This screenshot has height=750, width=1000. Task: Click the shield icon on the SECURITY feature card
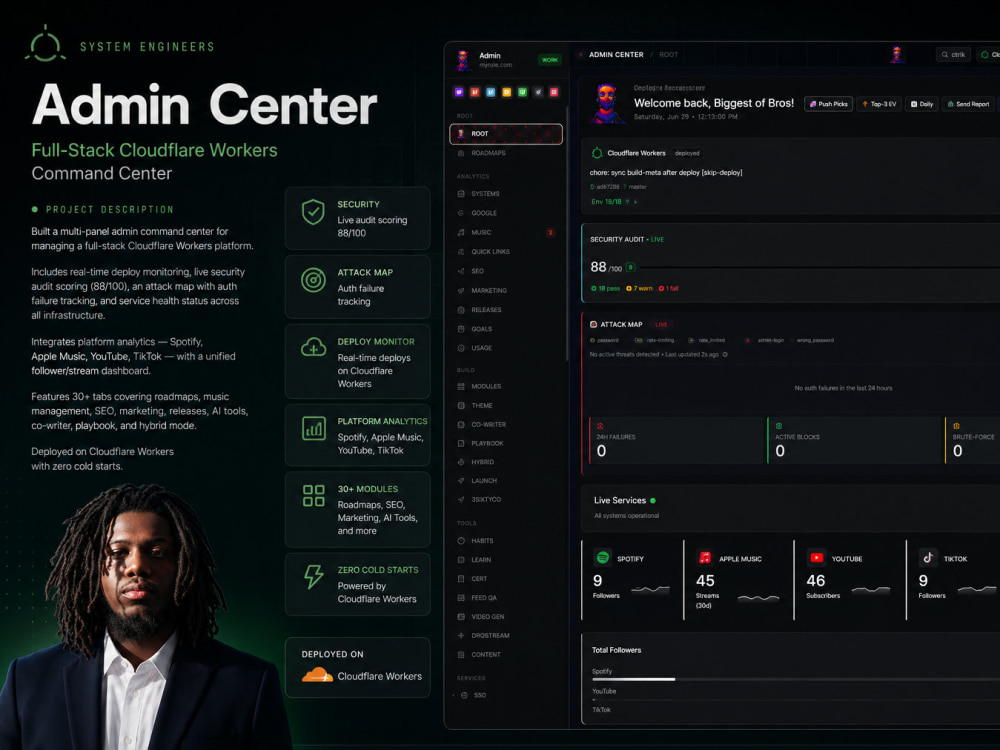tap(313, 212)
